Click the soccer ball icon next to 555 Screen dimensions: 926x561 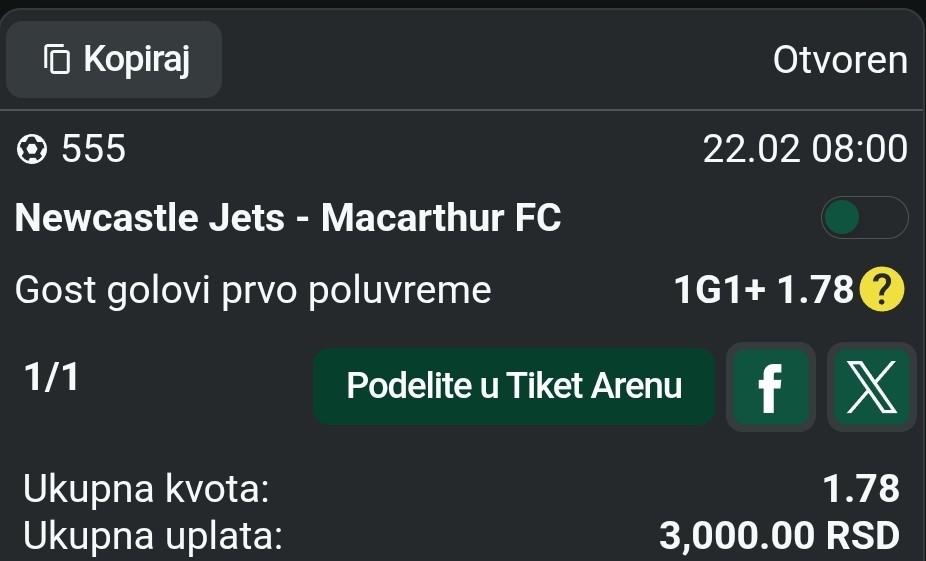33,150
